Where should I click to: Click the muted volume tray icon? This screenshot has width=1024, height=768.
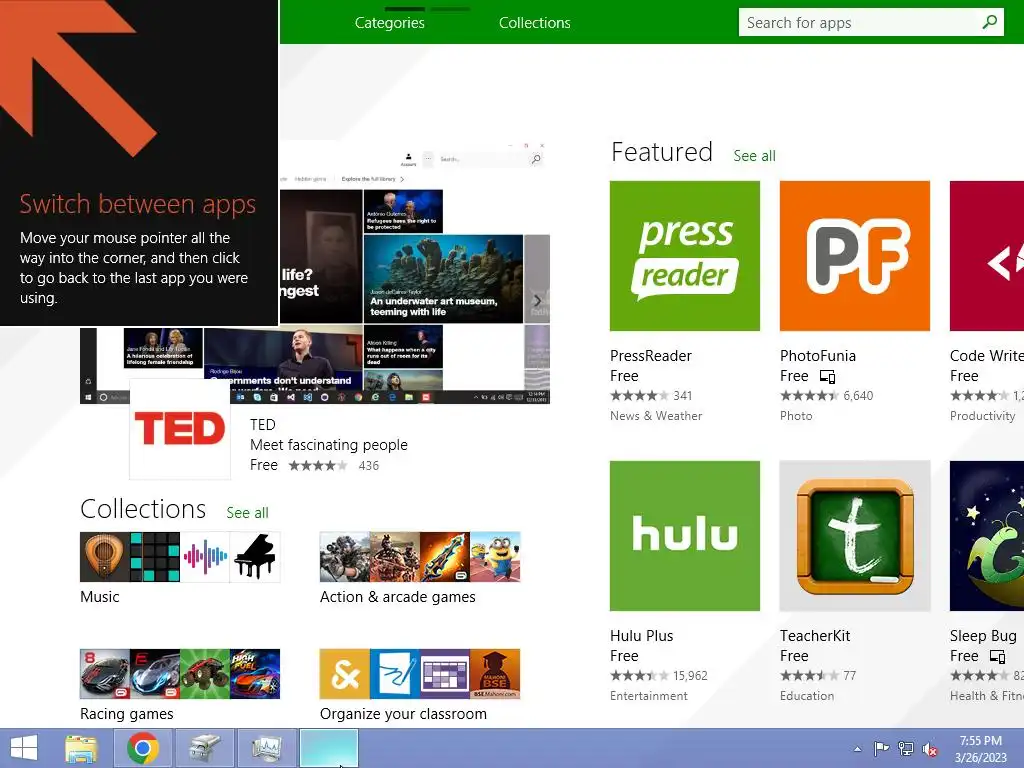pos(929,749)
